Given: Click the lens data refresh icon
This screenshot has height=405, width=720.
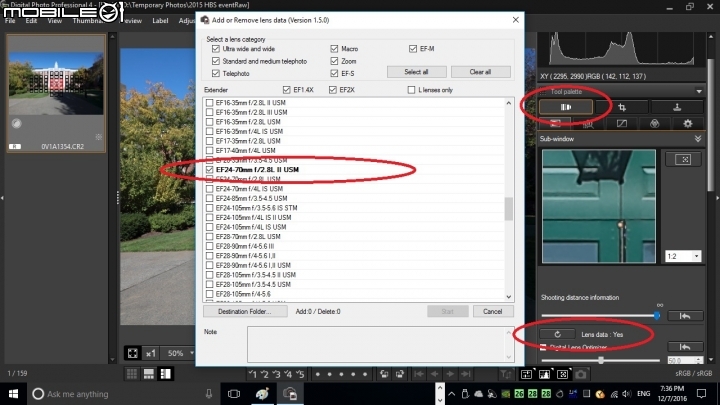Looking at the screenshot, I should 557,334.
